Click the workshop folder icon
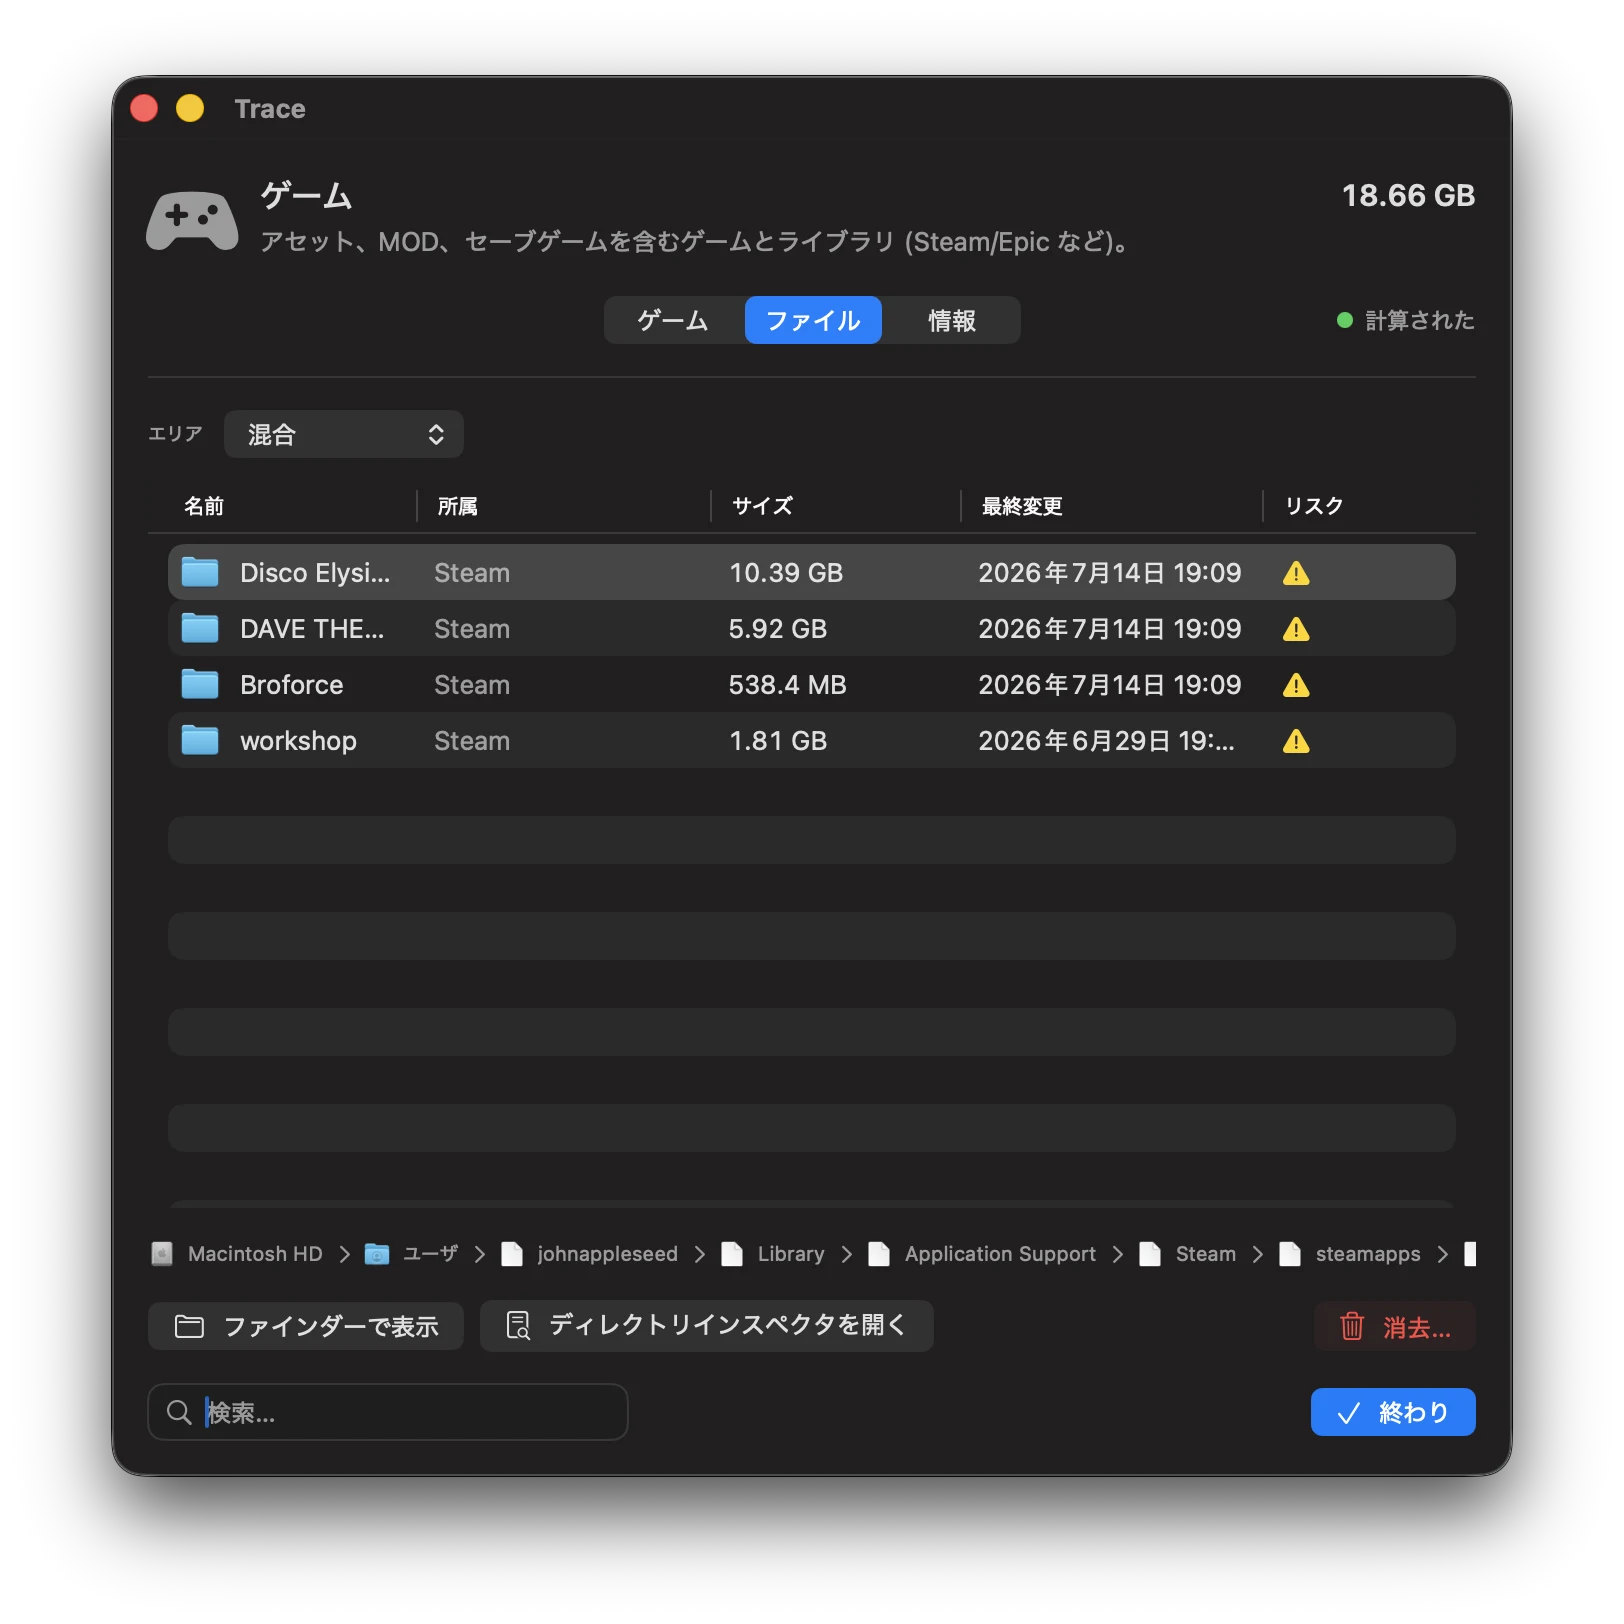This screenshot has width=1624, height=1624. (x=200, y=740)
